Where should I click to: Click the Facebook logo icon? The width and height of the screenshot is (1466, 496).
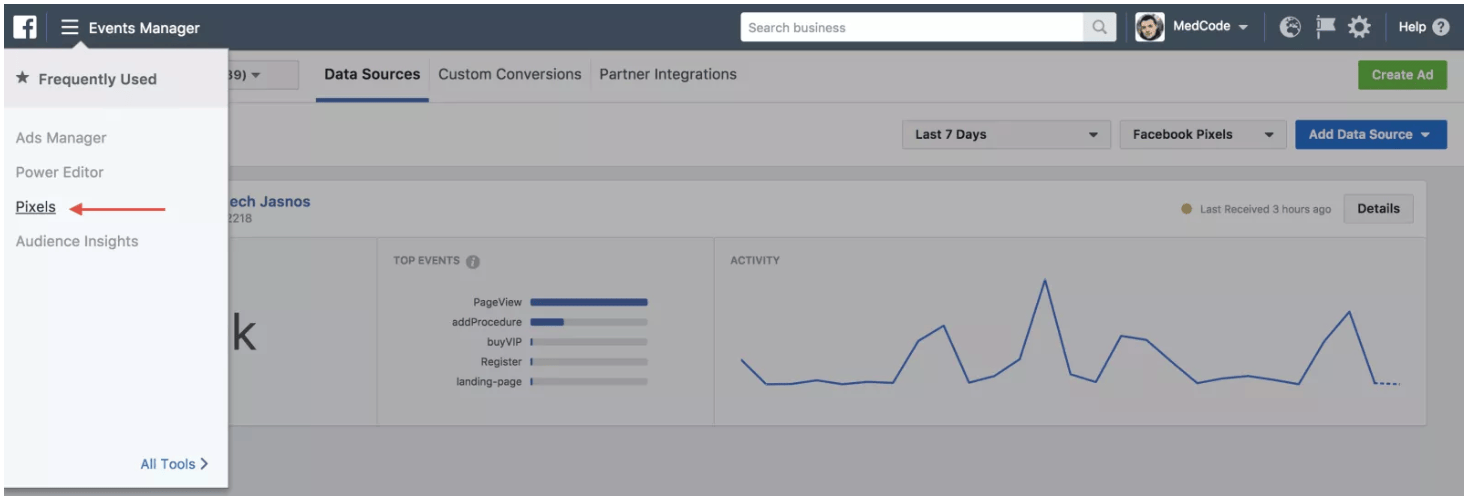click(x=25, y=28)
